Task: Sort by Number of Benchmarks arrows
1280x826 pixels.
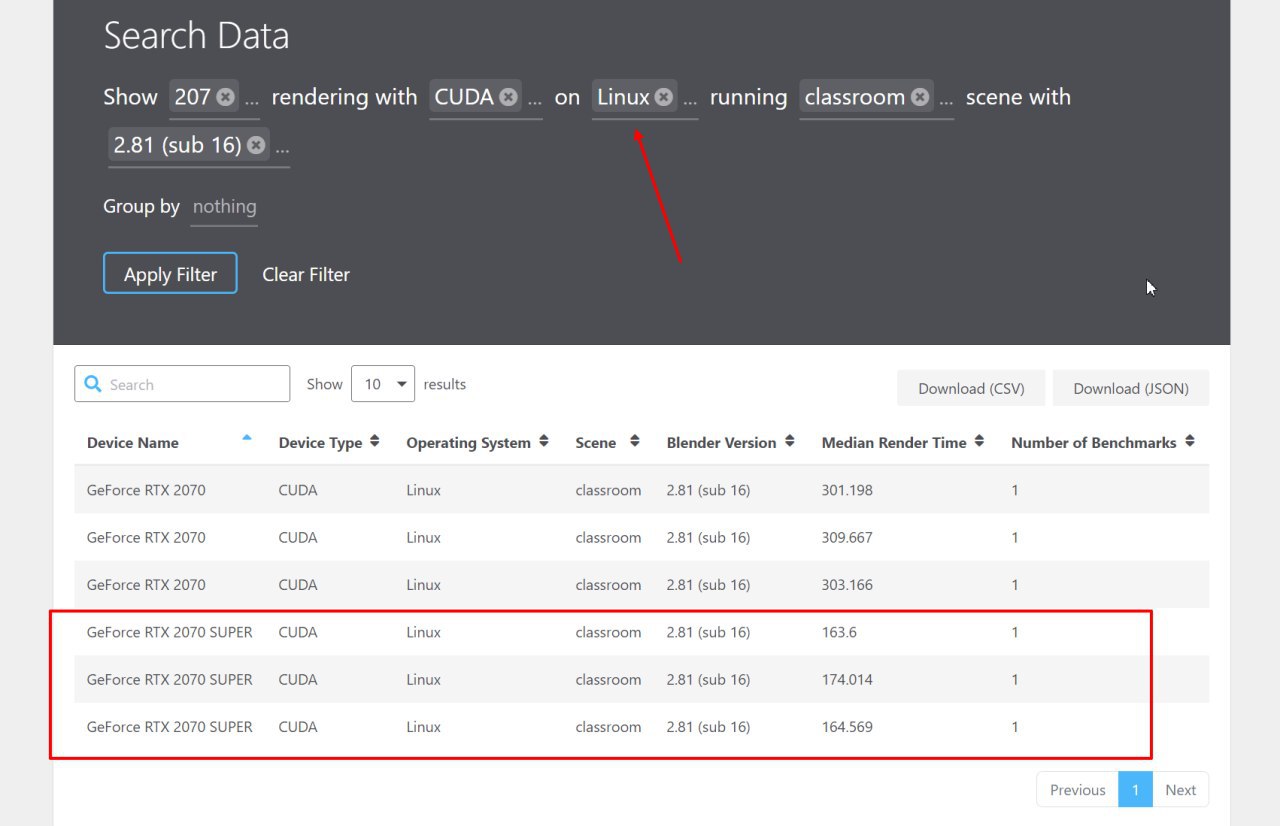Action: [x=1189, y=441]
